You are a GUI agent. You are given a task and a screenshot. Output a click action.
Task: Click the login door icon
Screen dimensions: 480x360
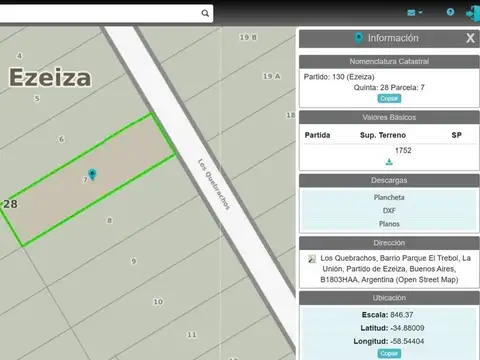click(x=472, y=13)
